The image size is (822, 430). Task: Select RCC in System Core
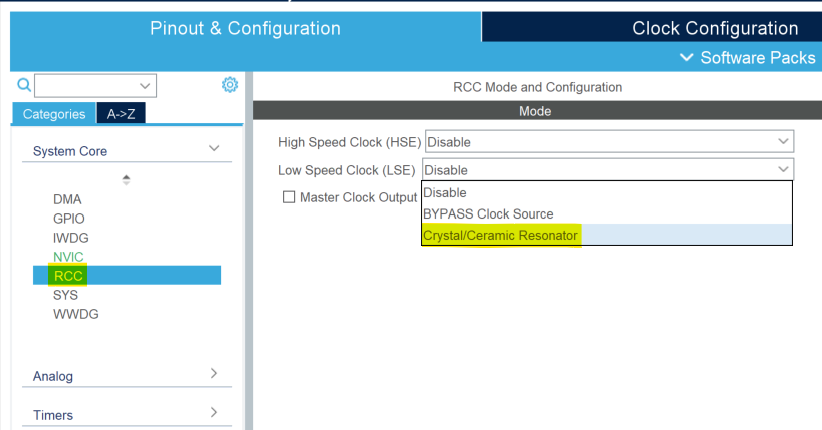(x=127, y=276)
